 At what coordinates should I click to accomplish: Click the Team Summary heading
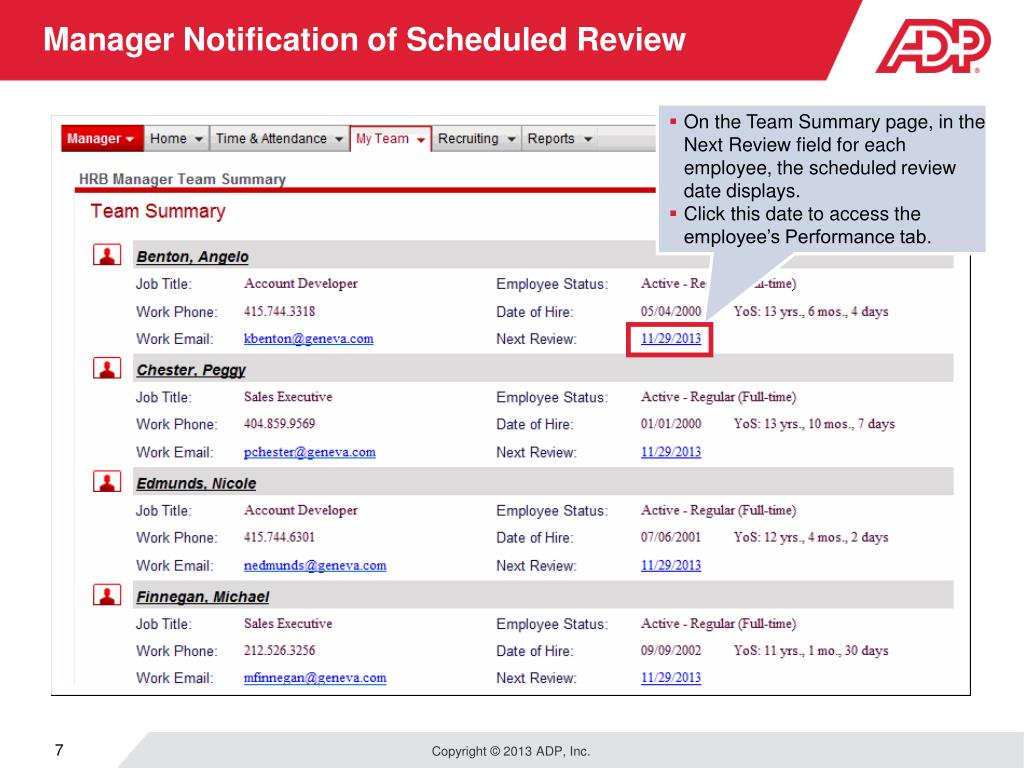[158, 212]
